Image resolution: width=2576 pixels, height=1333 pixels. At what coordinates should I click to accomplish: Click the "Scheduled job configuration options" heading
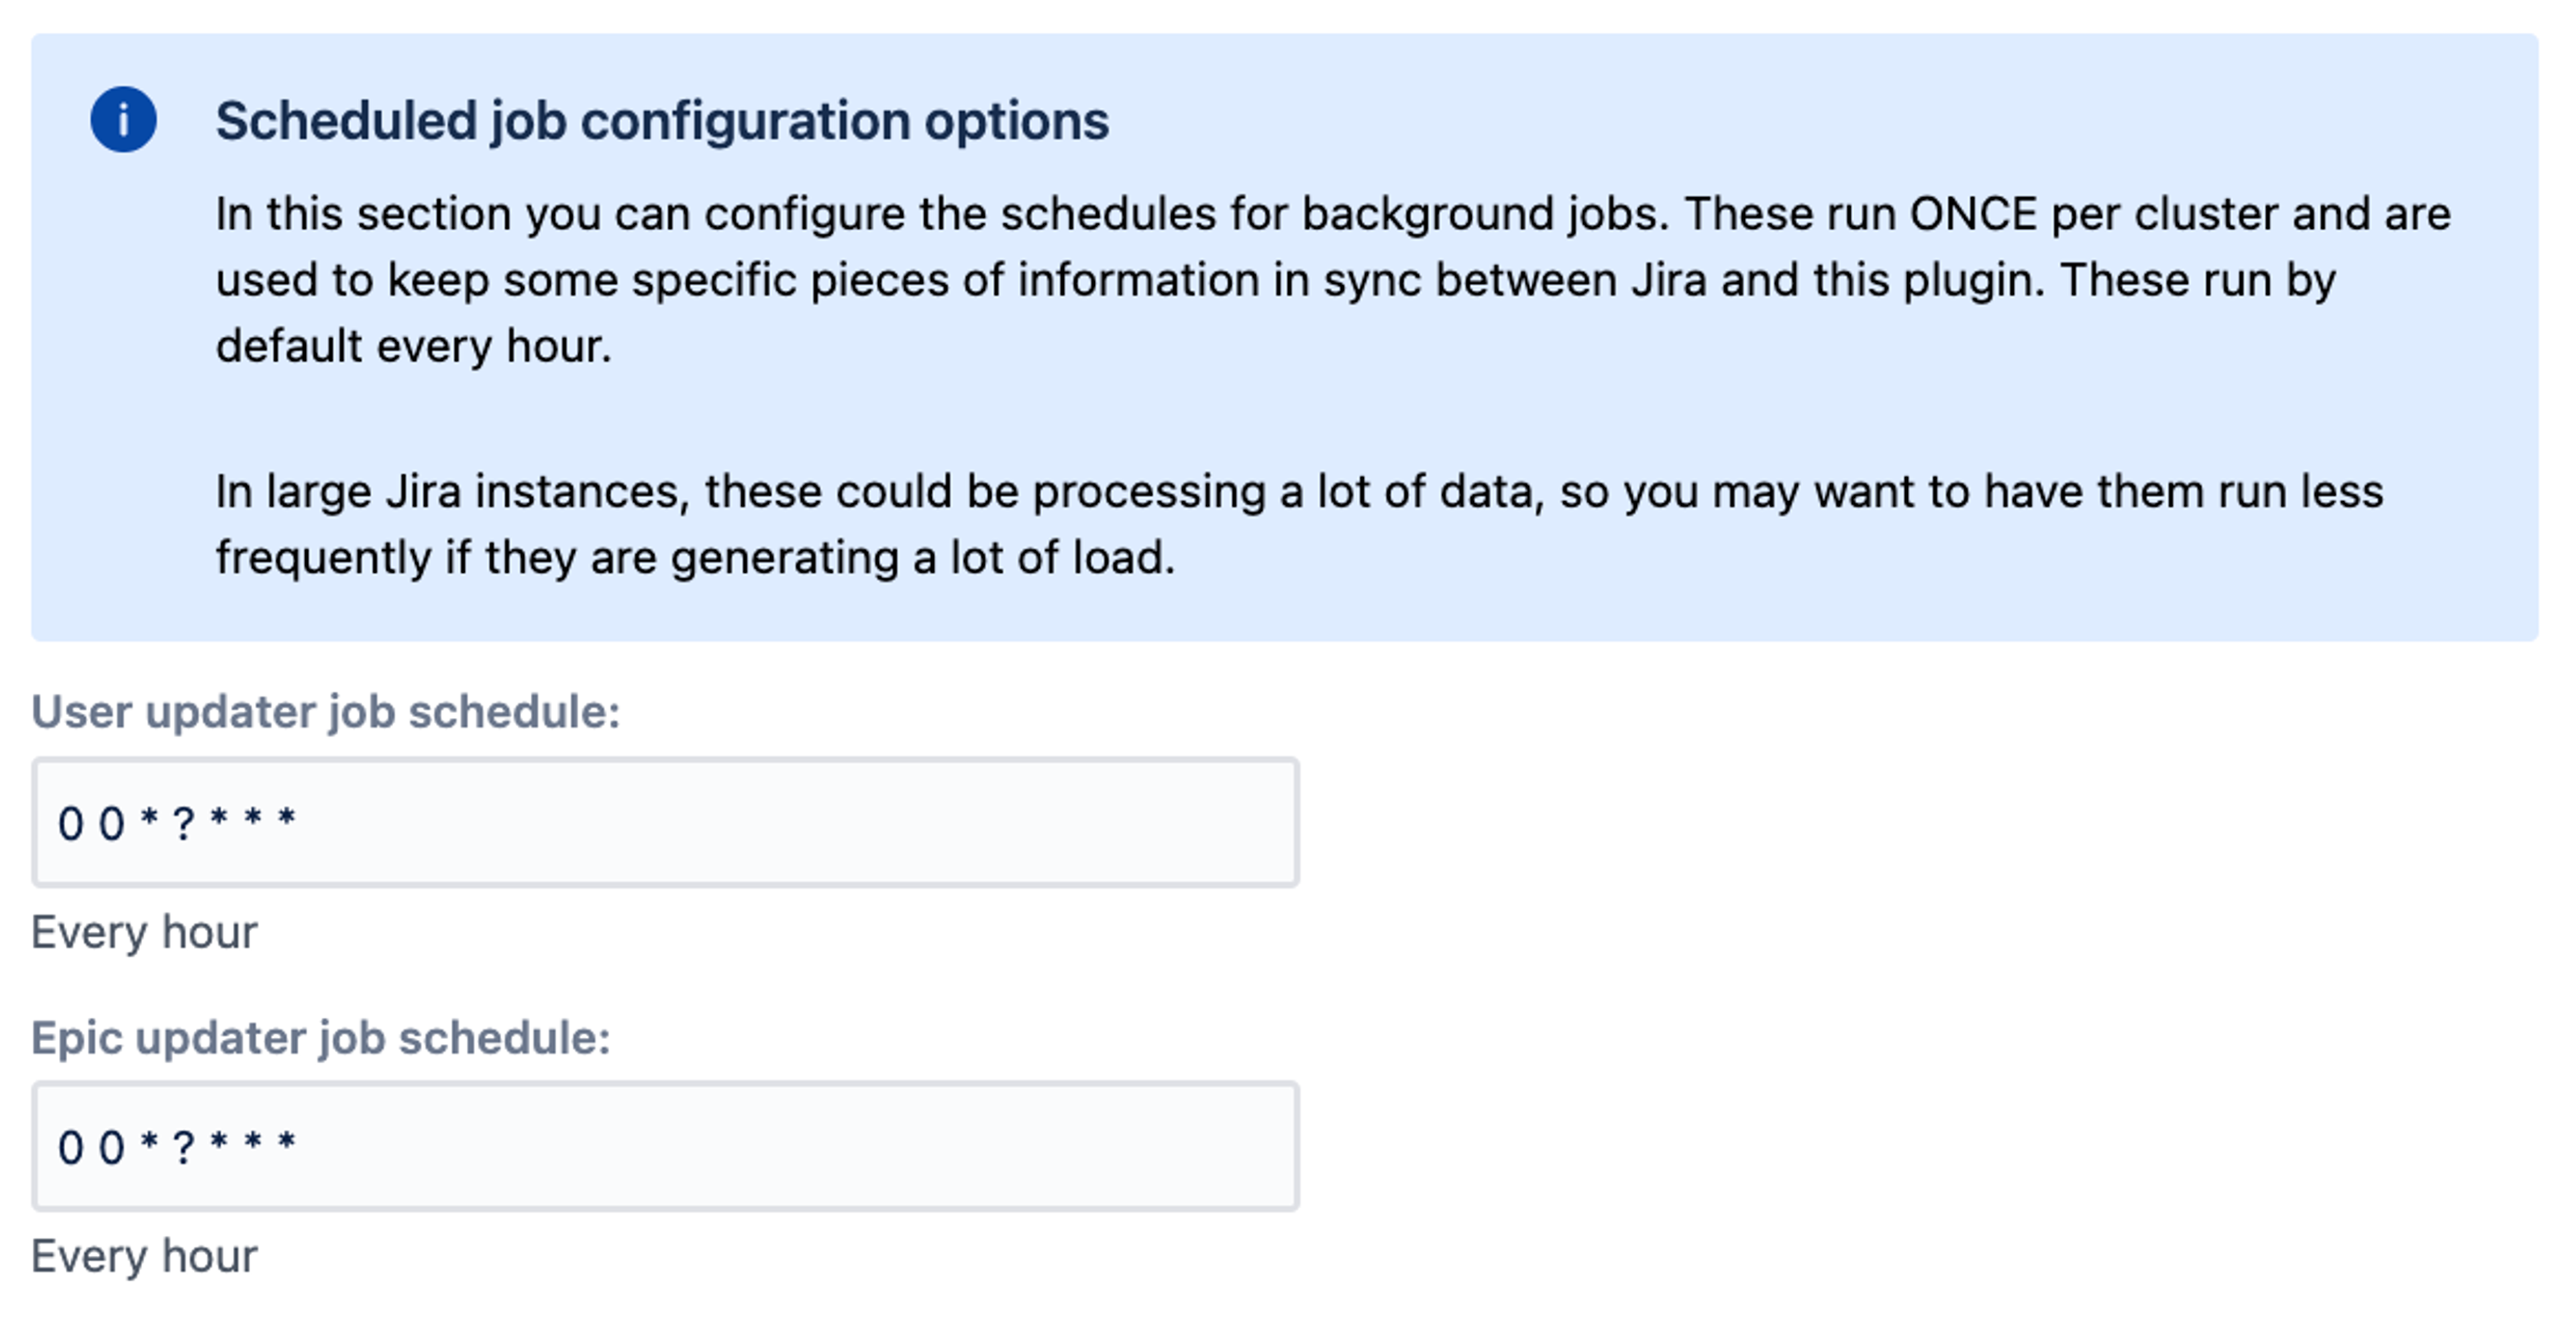[662, 121]
